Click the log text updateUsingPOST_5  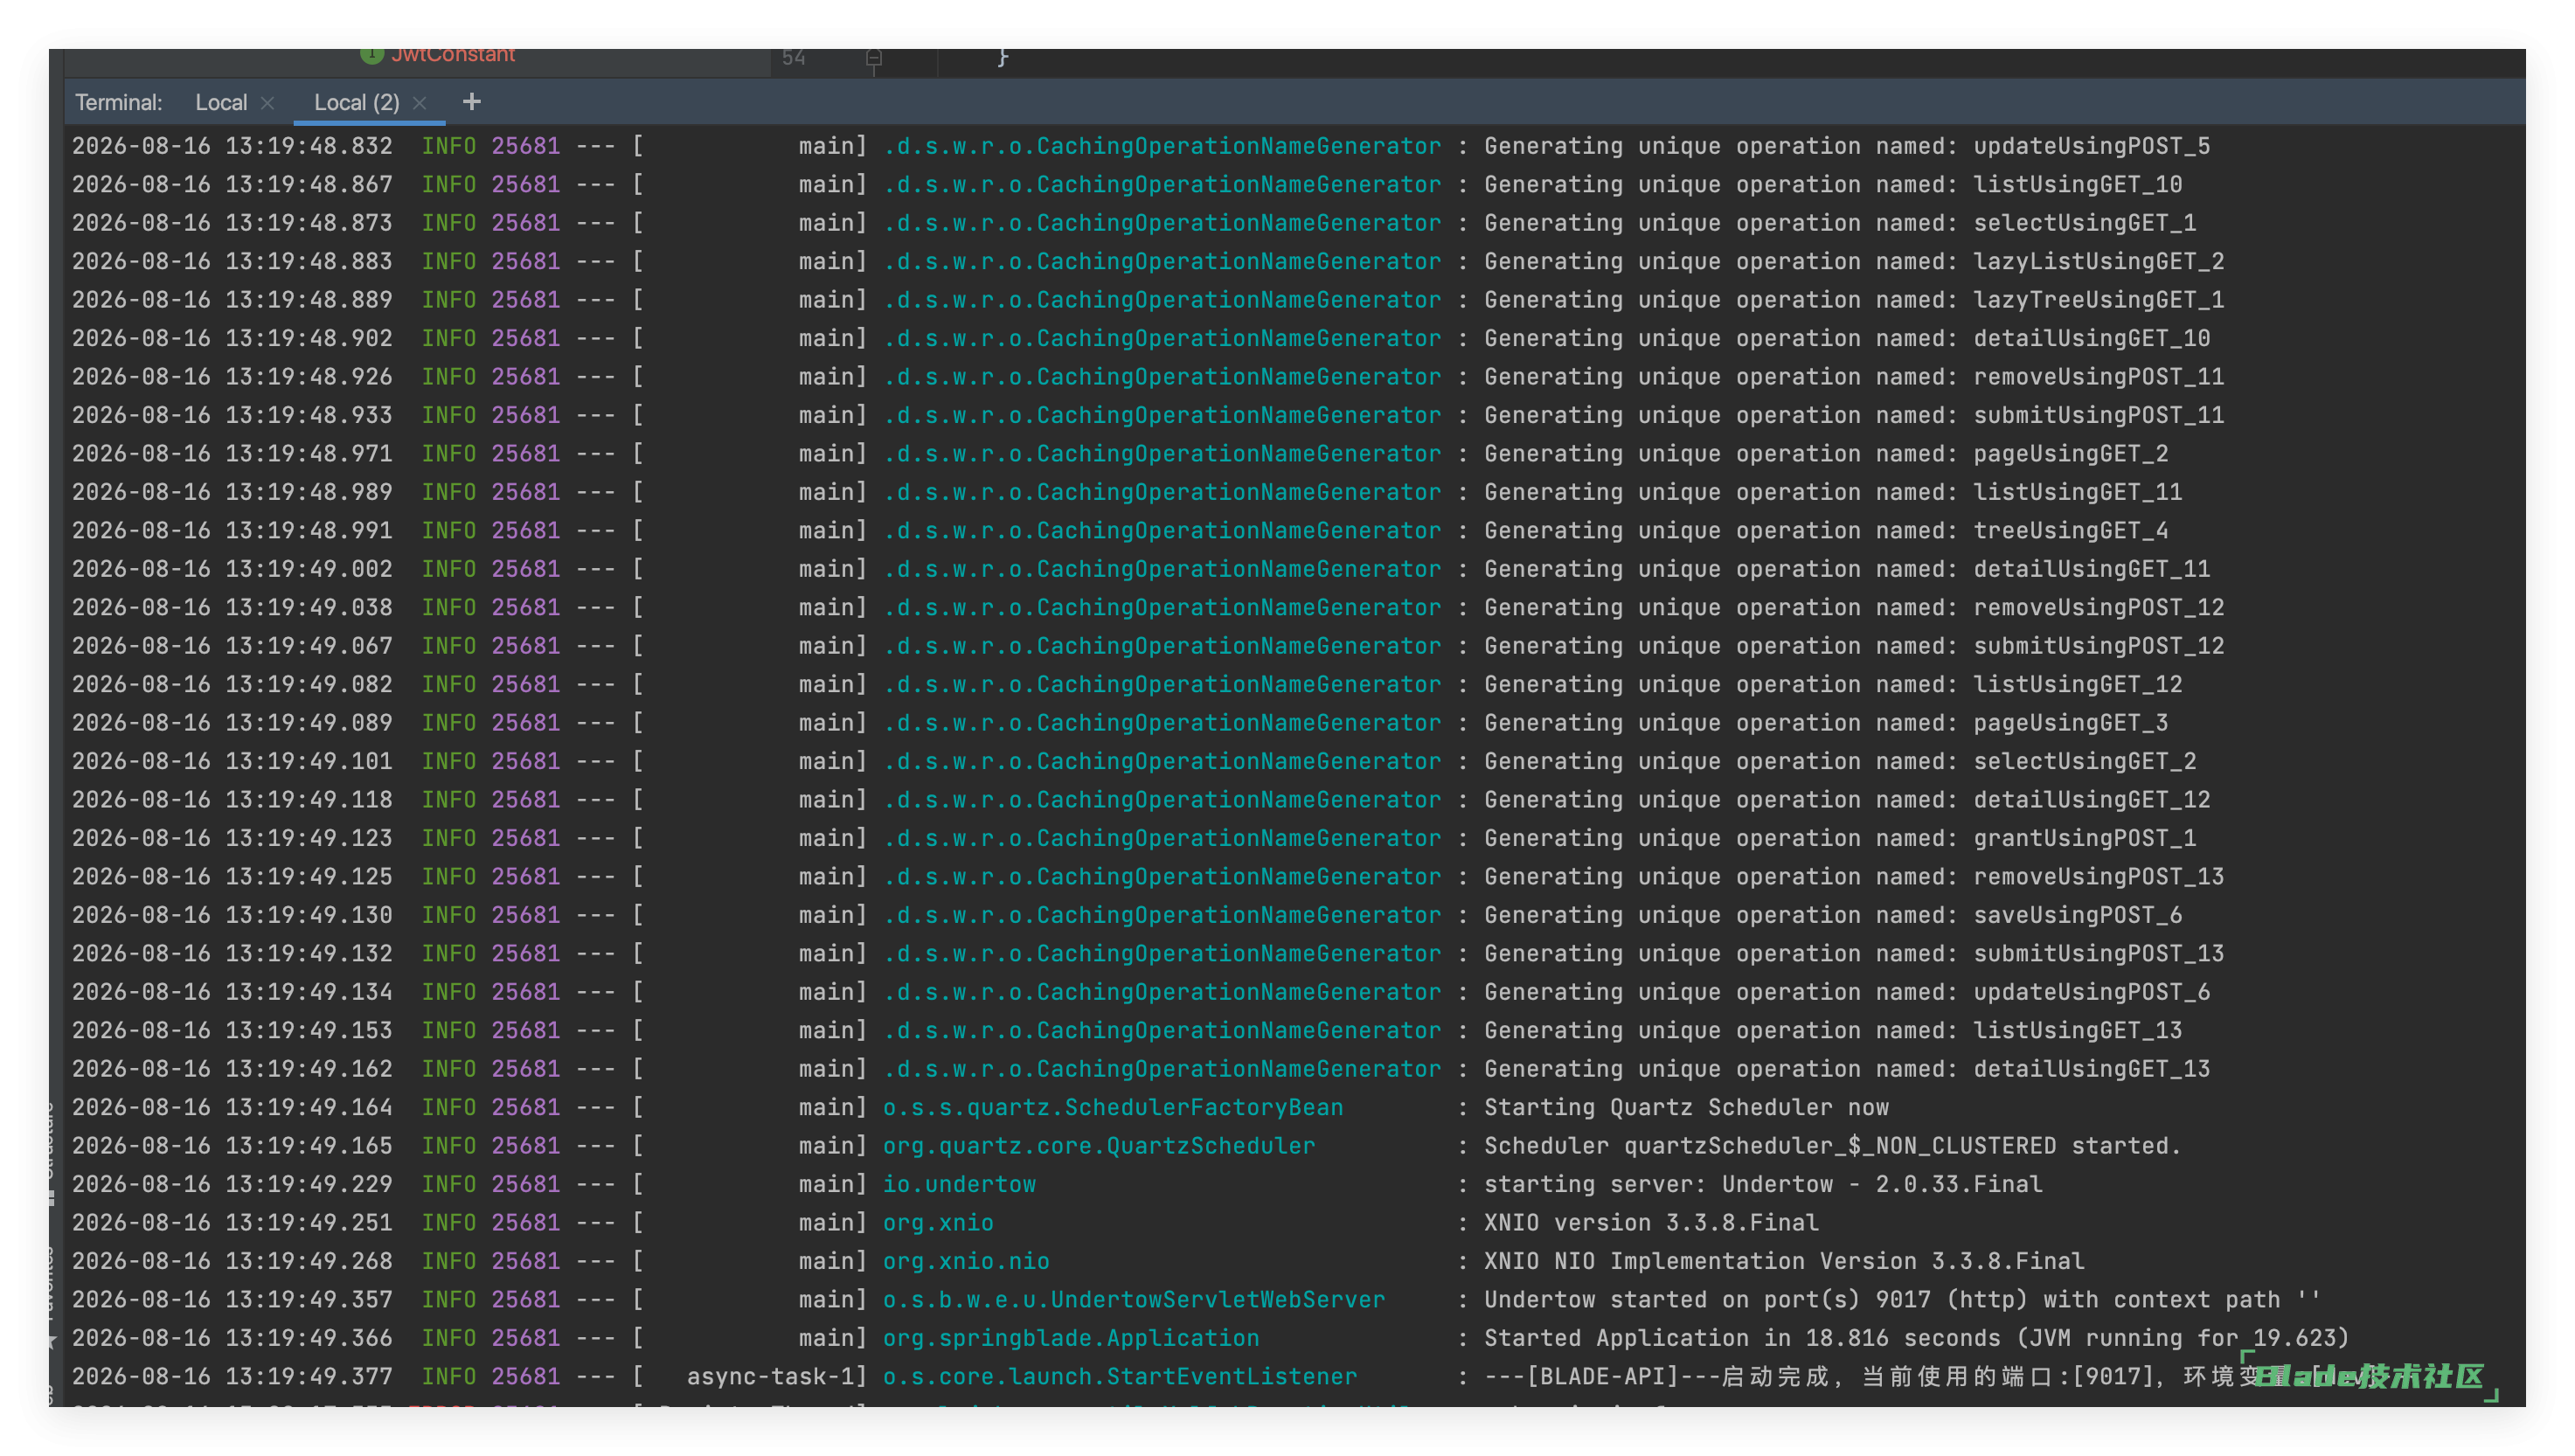[2091, 146]
